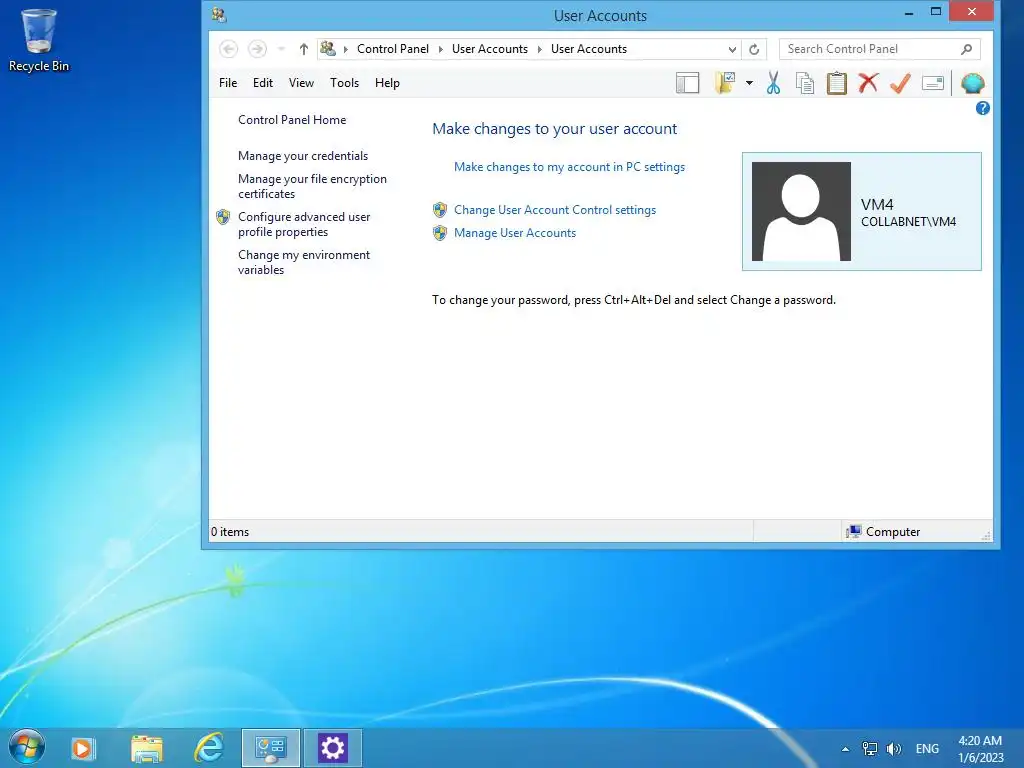Click the search magnifier icon
Viewport: 1024px width, 768px height.
tap(967, 49)
